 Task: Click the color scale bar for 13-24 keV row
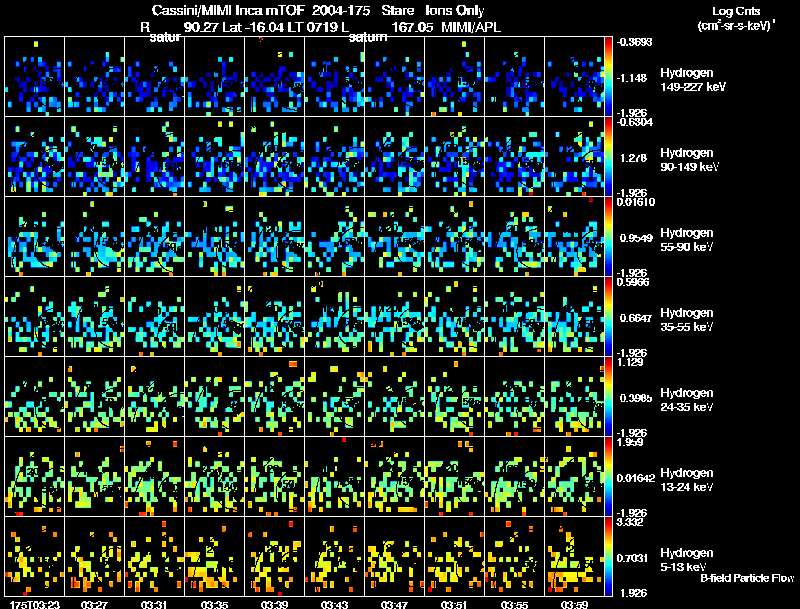[x=608, y=477]
